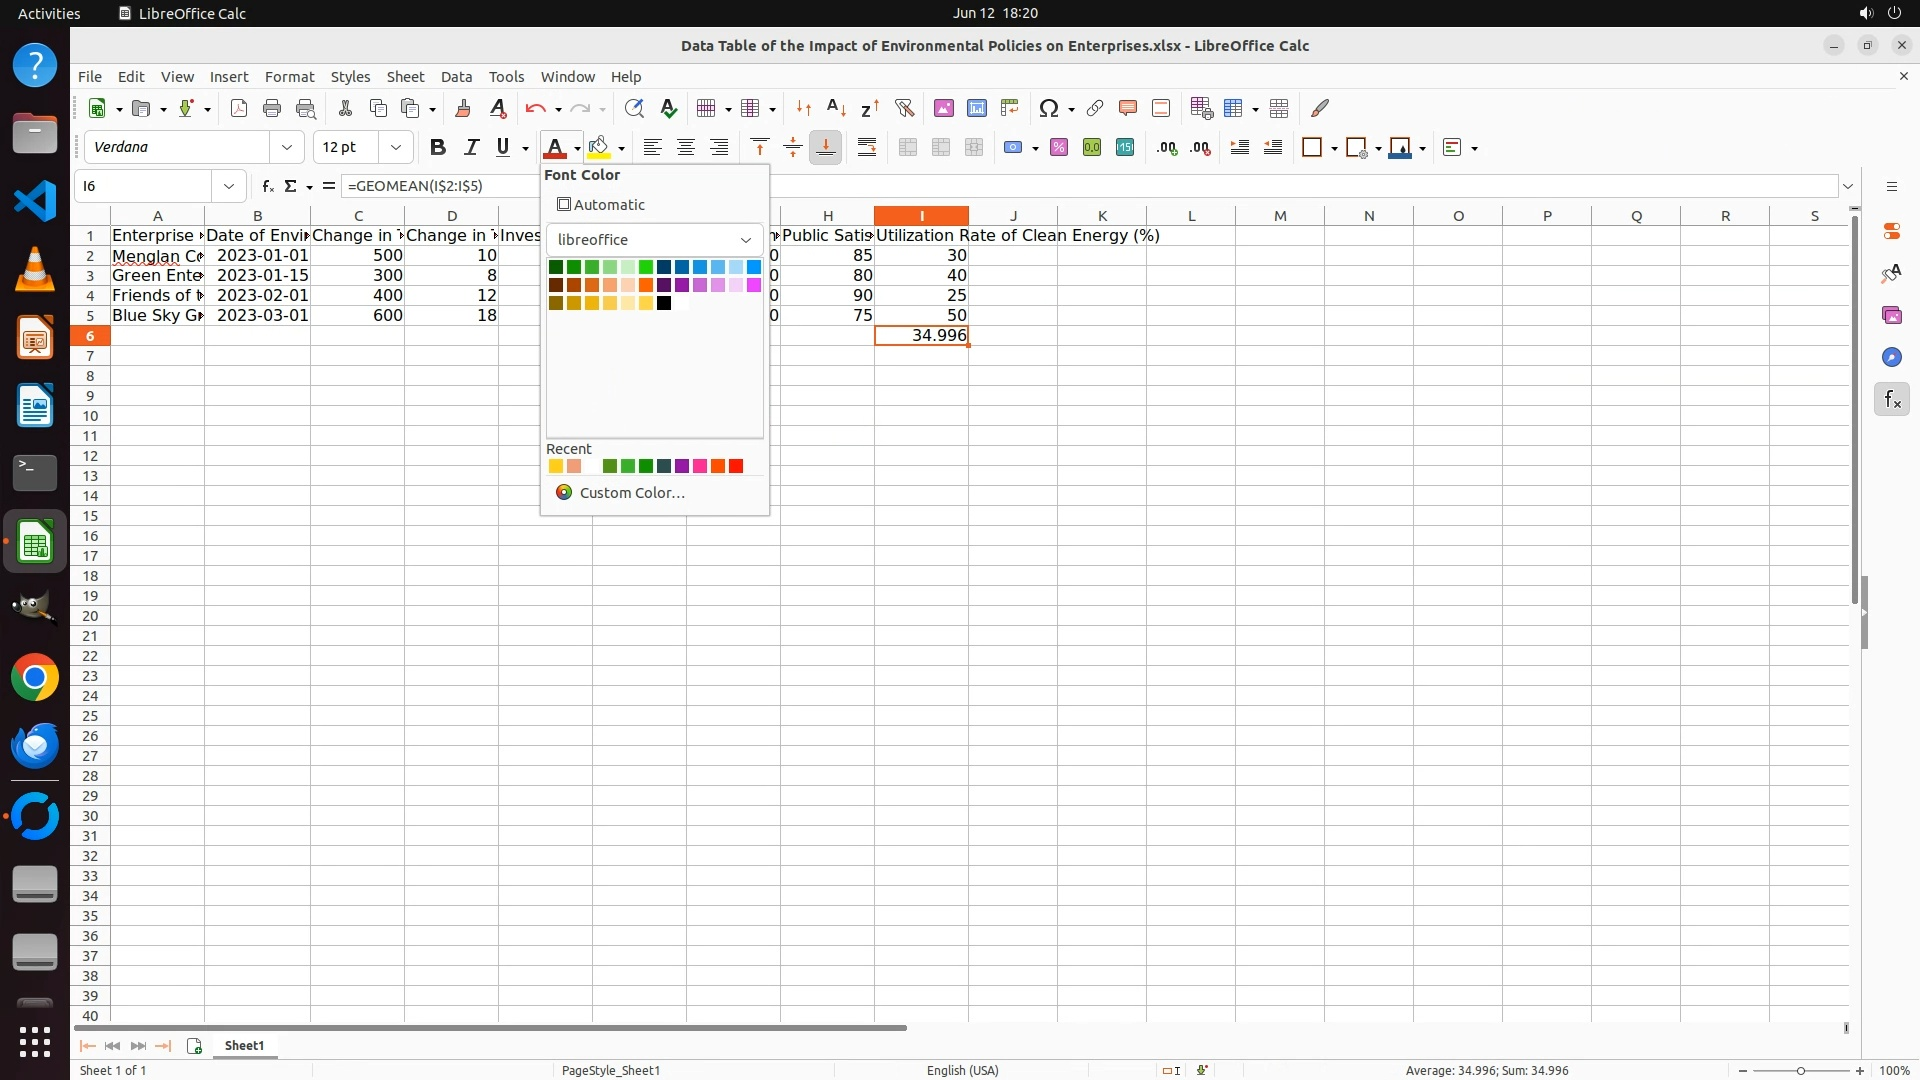
Task: Toggle Italic formatting
Action: (471, 148)
